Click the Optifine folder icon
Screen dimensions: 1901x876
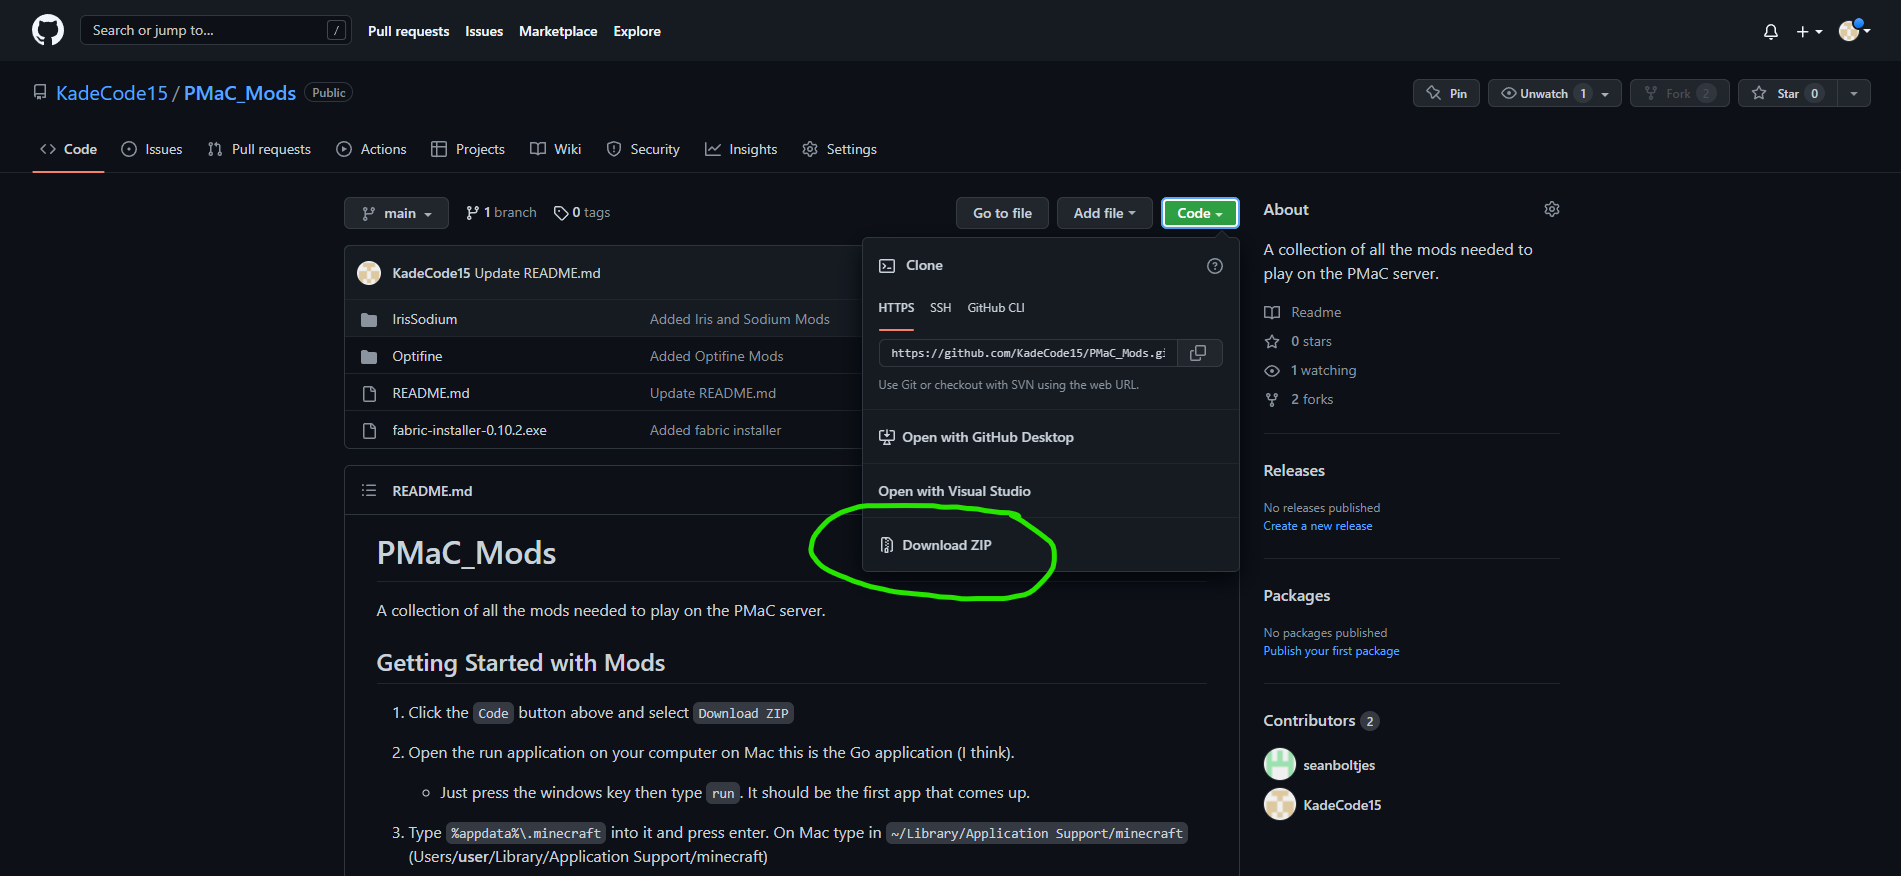(x=369, y=356)
